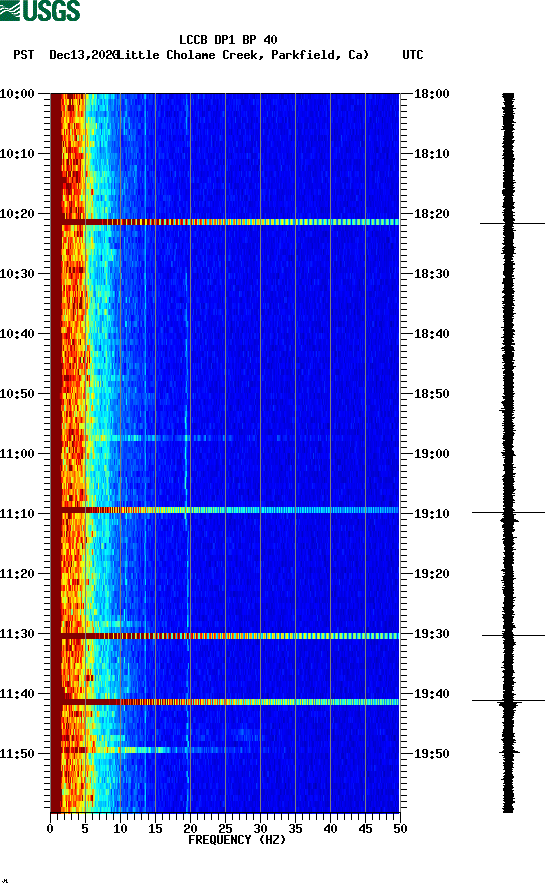Click the '19:20' UTC time label
This screenshot has height=892, width=552.
432,573
